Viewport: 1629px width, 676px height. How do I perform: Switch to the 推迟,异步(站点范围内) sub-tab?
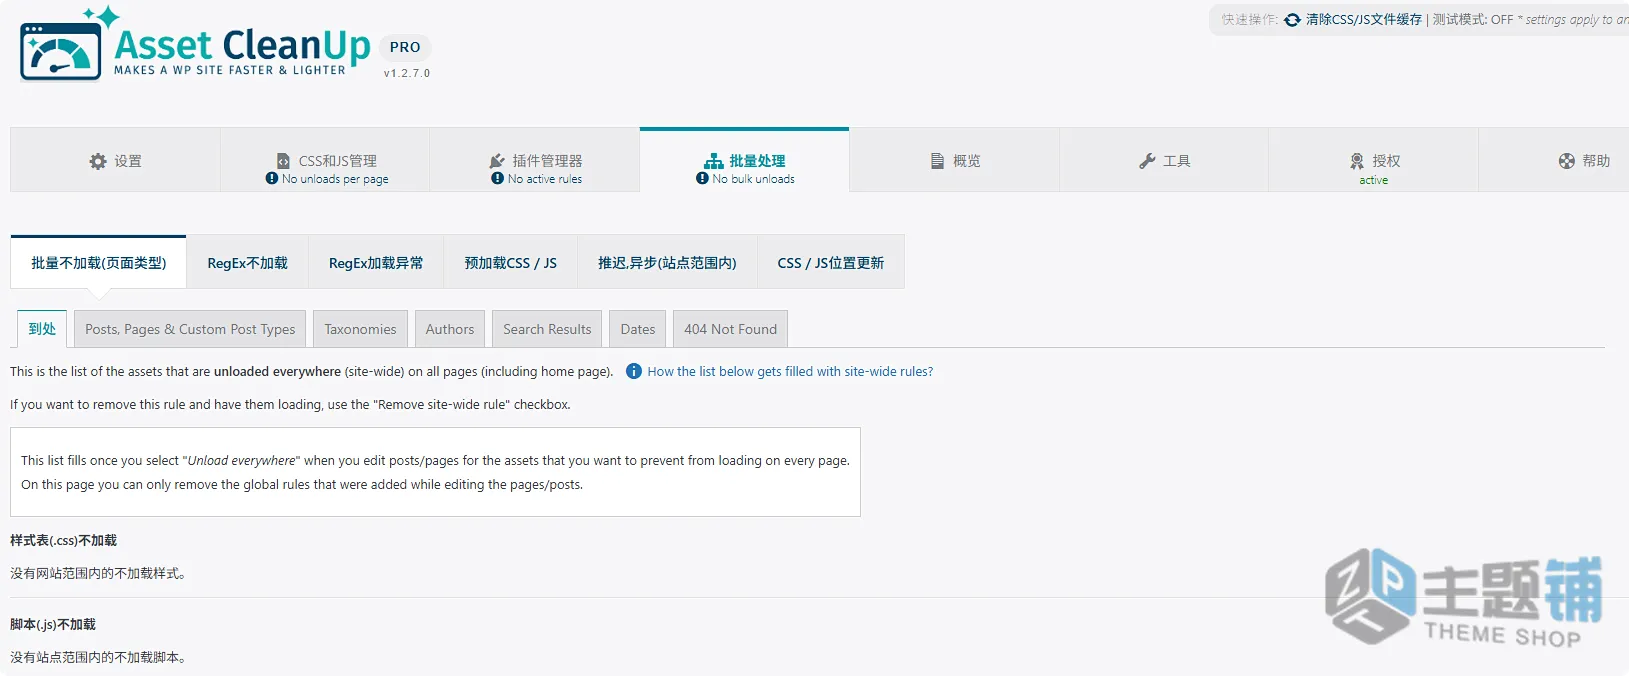pyautogui.click(x=667, y=263)
